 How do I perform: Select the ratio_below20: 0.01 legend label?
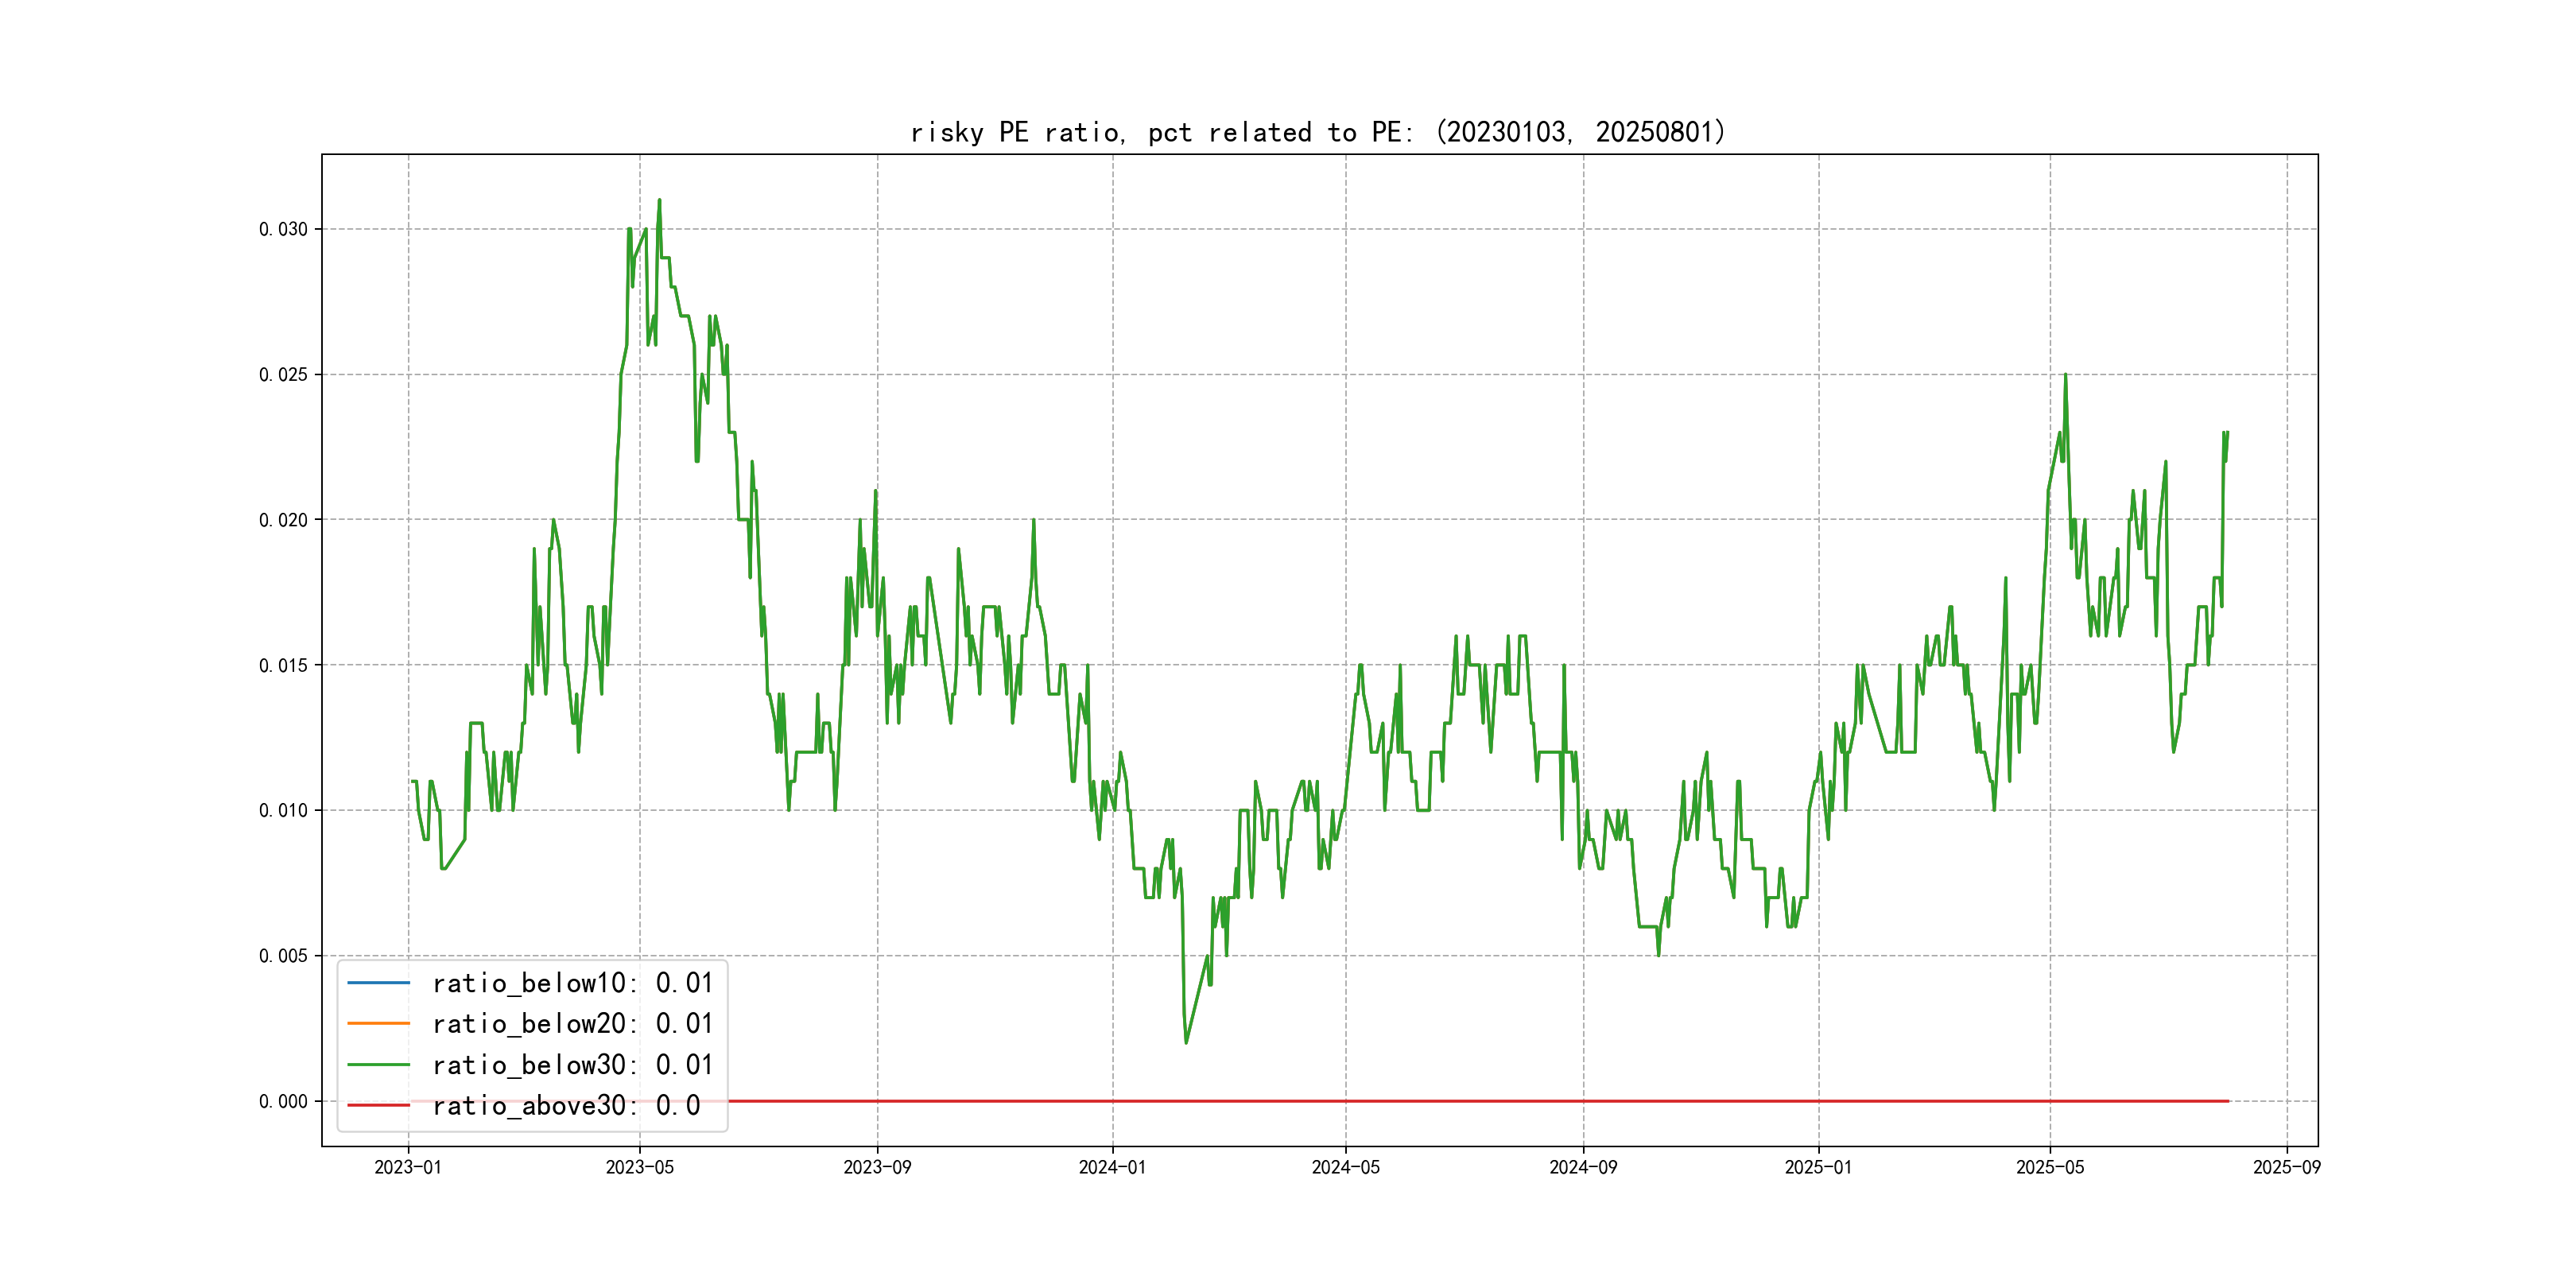(572, 1024)
